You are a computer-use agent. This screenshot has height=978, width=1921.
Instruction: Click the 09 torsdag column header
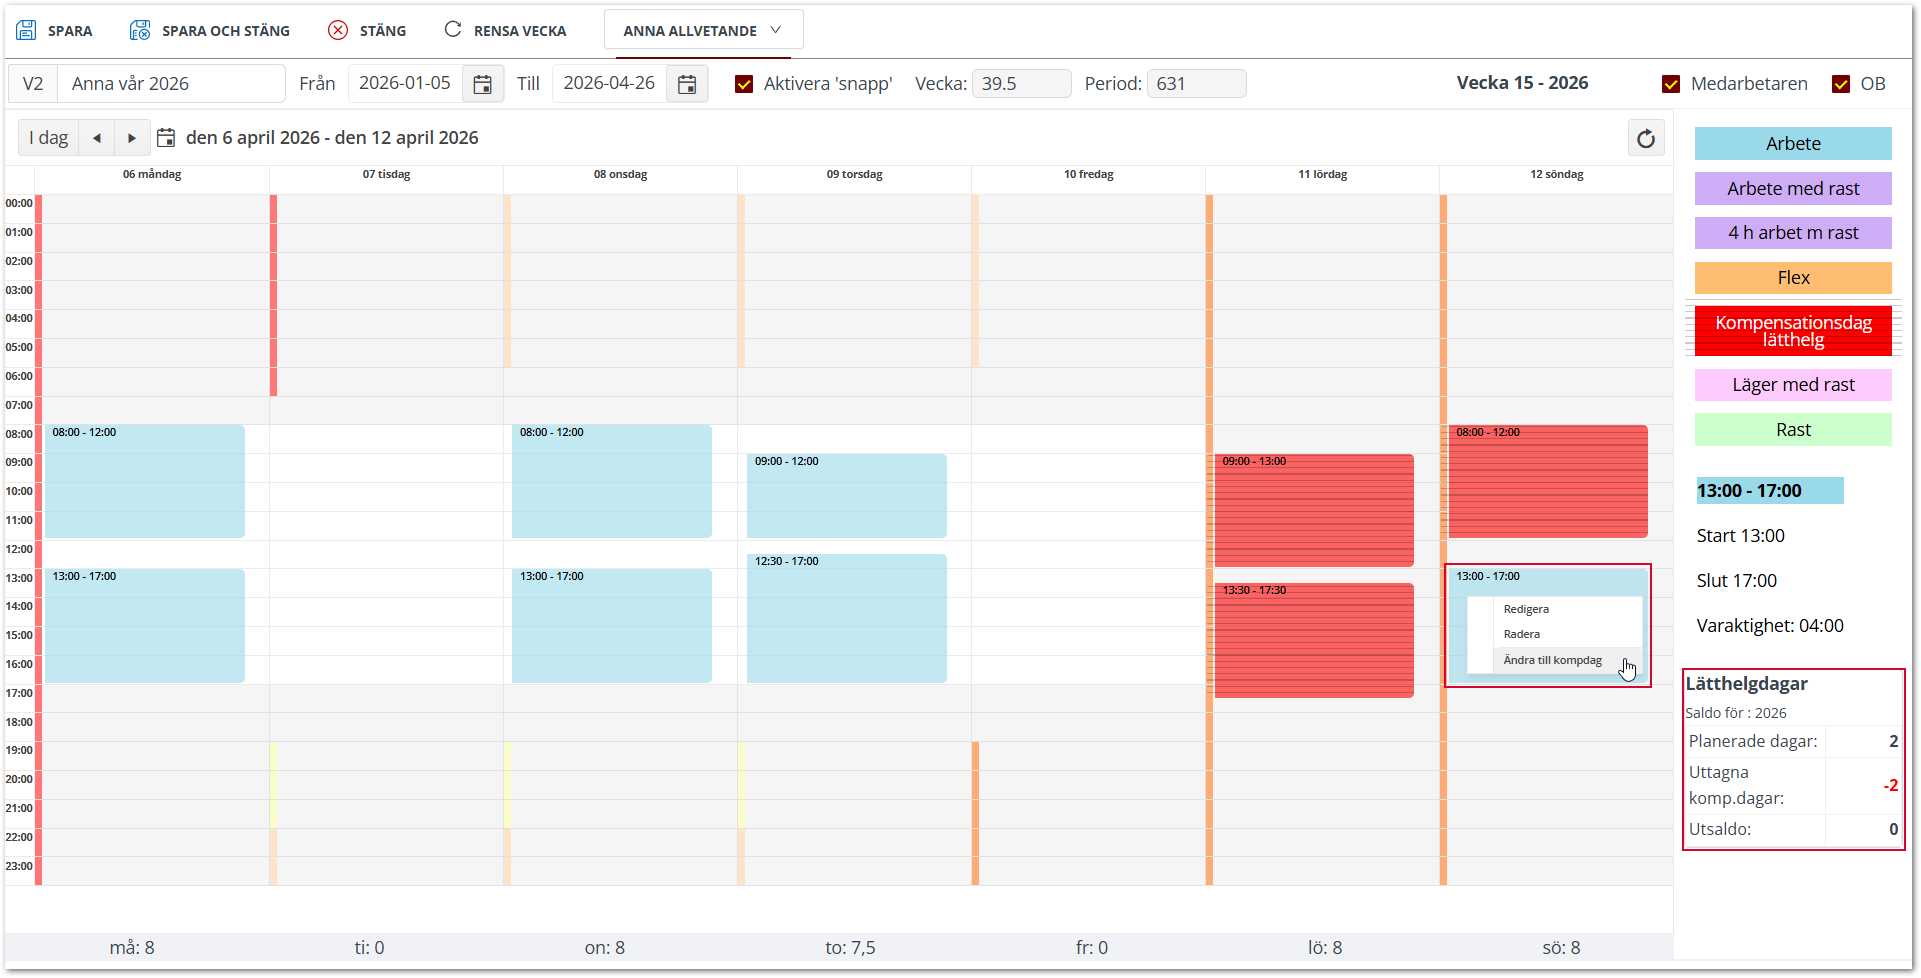coord(854,175)
